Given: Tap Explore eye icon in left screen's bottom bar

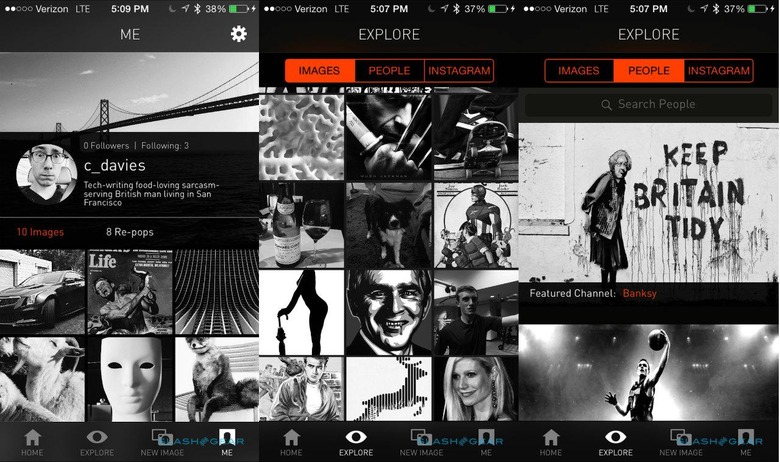Looking at the screenshot, I should click(x=97, y=437).
